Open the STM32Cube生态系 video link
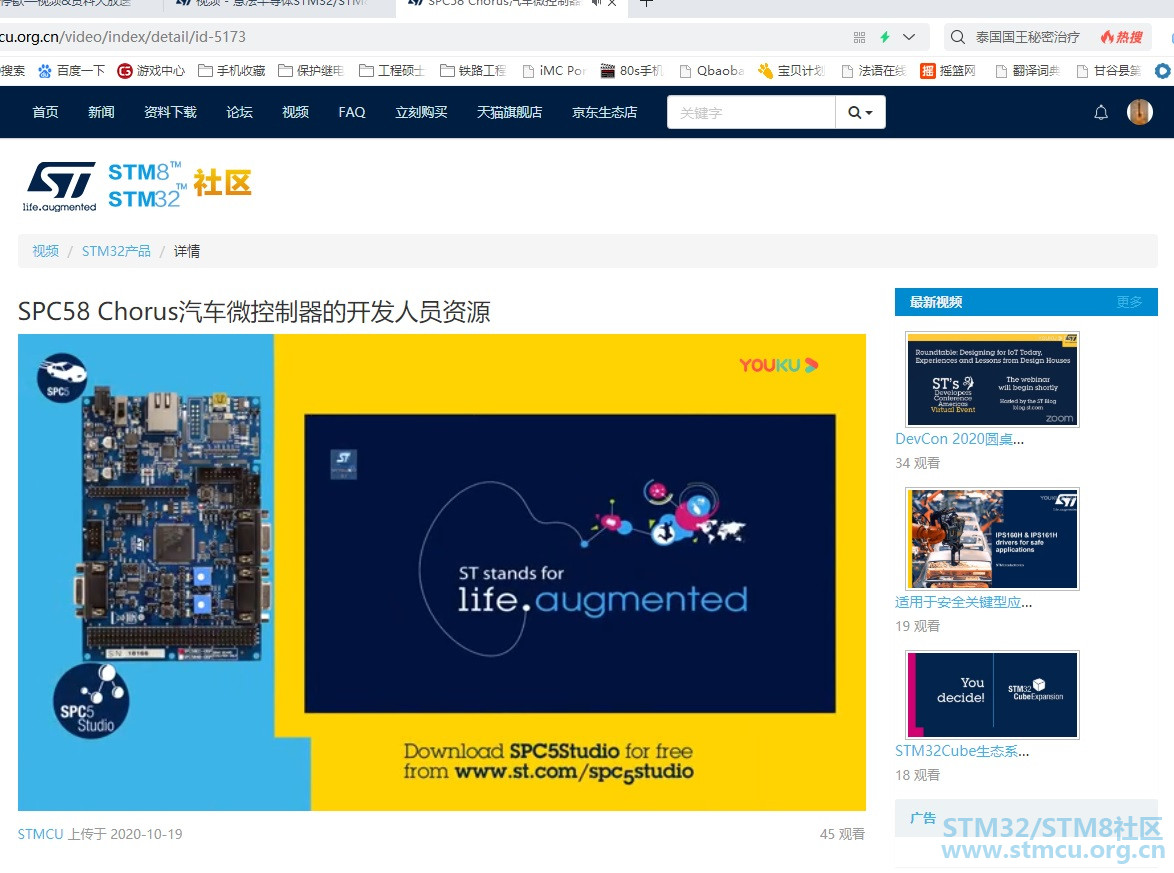The width and height of the screenshot is (1174, 873). coord(962,751)
